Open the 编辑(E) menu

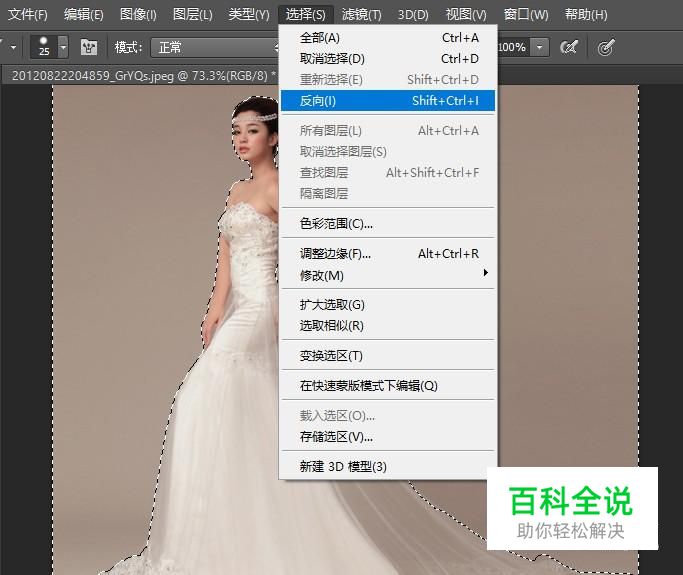click(83, 14)
